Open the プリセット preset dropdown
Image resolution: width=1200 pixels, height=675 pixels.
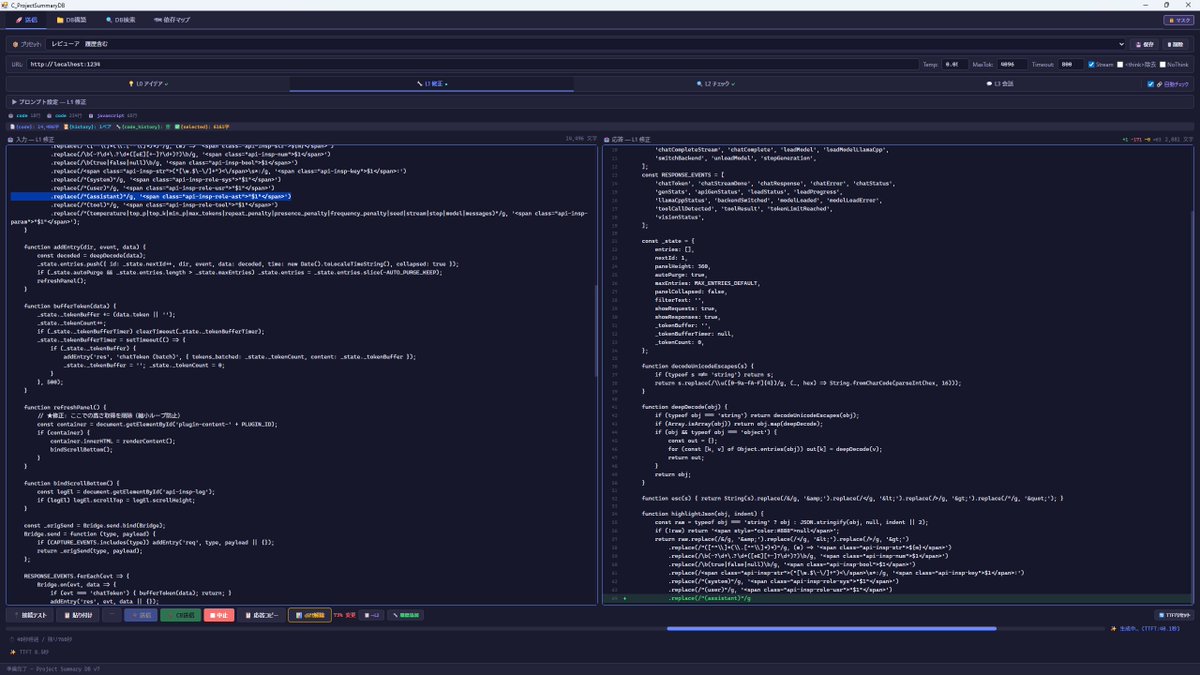point(588,44)
